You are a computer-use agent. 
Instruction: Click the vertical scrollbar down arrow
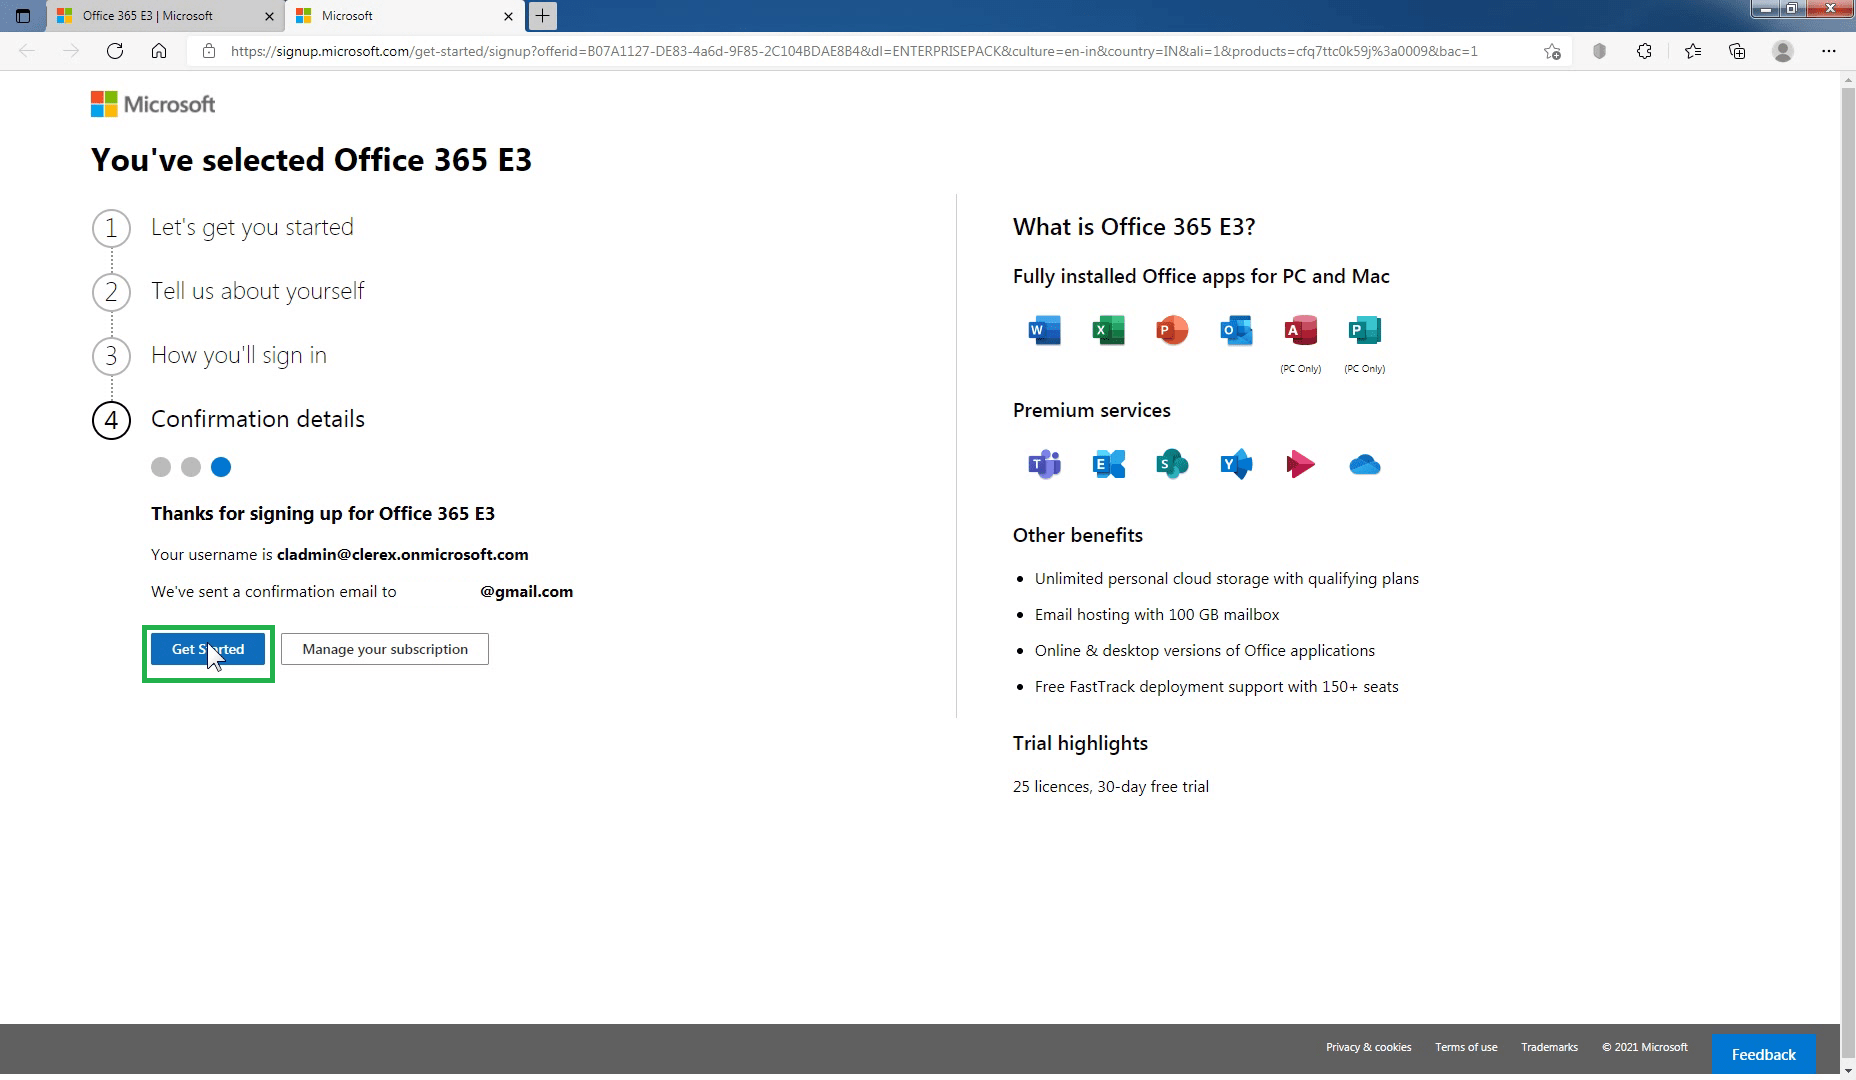pyautogui.click(x=1848, y=1070)
